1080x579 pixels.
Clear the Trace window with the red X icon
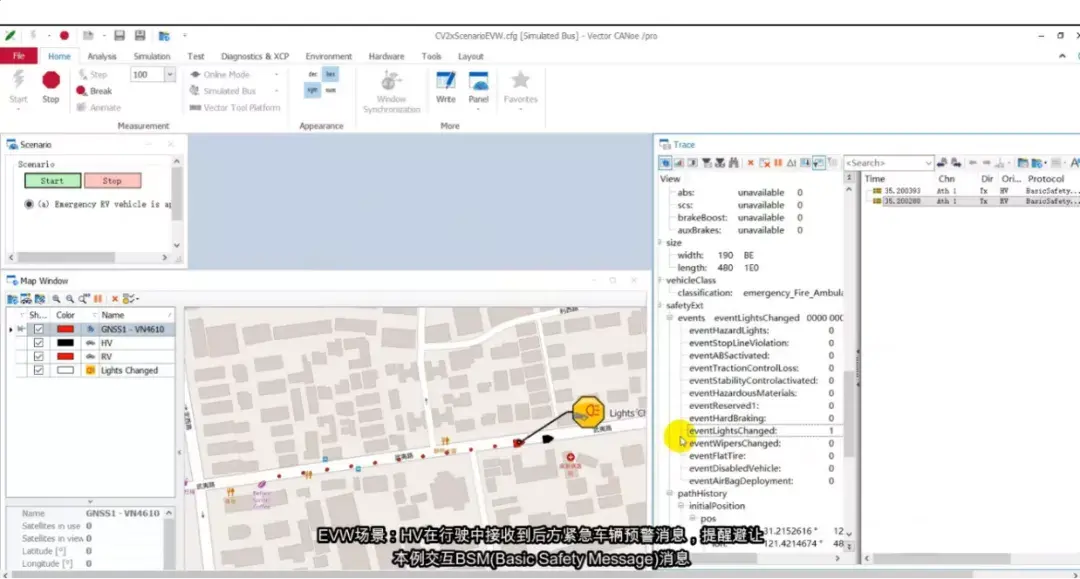click(750, 162)
